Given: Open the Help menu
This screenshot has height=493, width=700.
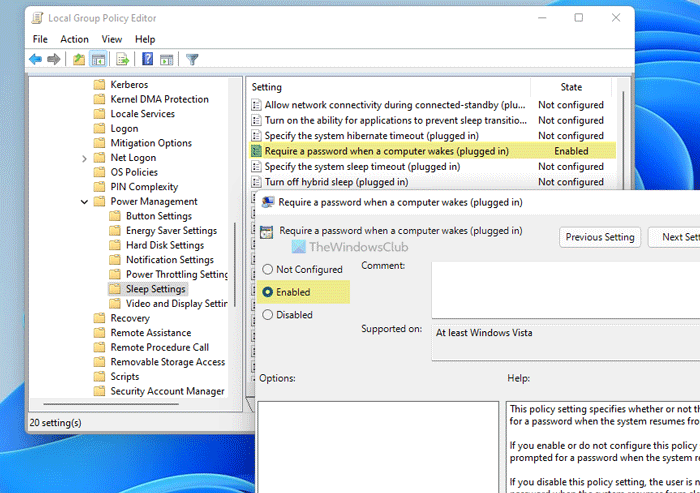Looking at the screenshot, I should coord(145,39).
